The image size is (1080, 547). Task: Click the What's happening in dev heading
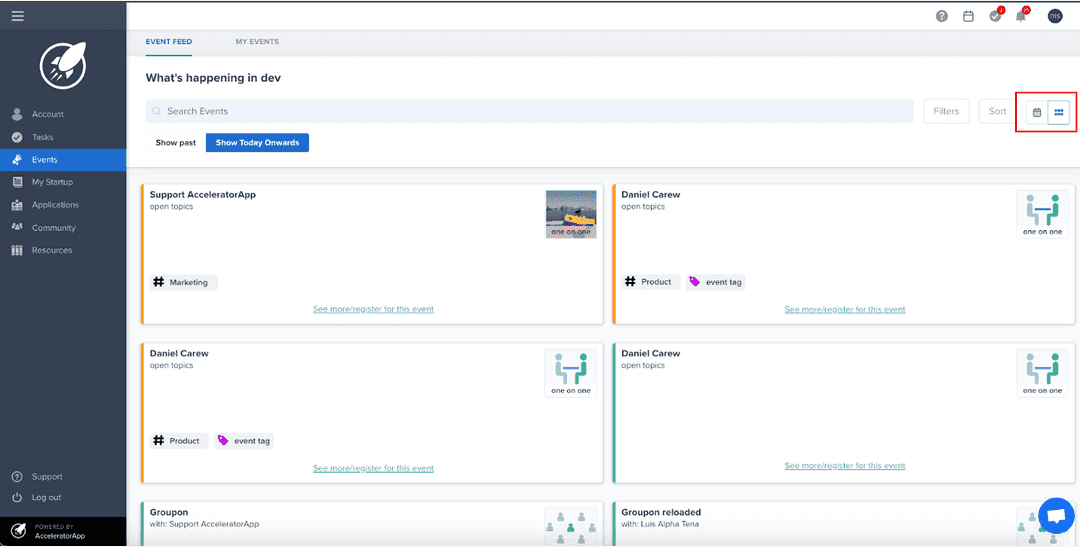point(214,78)
